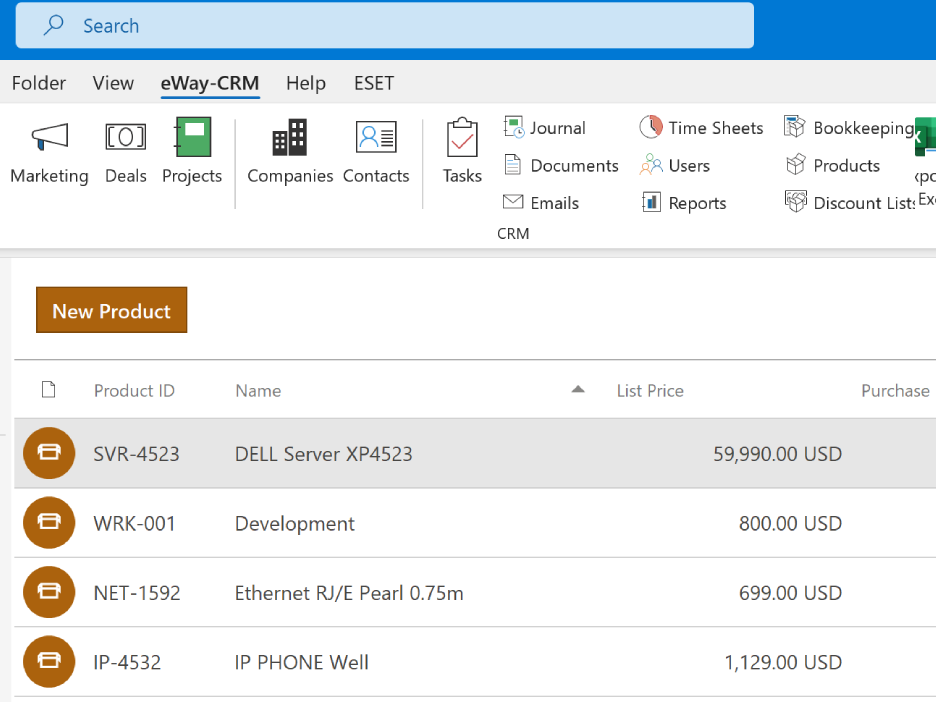Select the eWay-CRM ribbon tab
This screenshot has height=702, width=936.
(x=210, y=83)
